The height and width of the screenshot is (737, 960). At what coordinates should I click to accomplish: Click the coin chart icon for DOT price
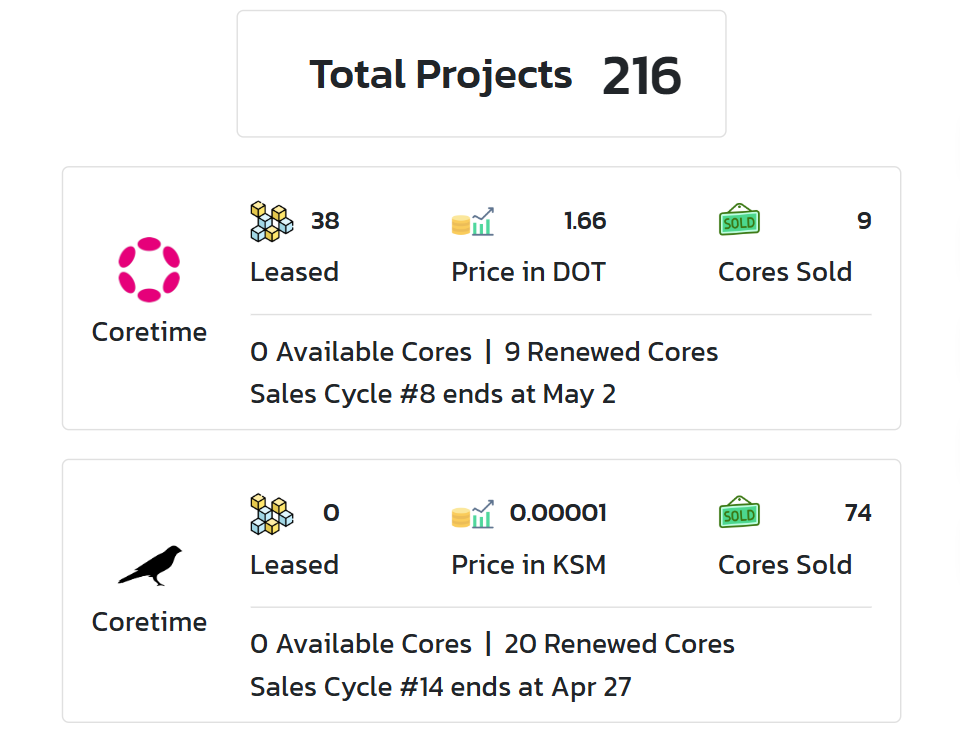point(473,221)
